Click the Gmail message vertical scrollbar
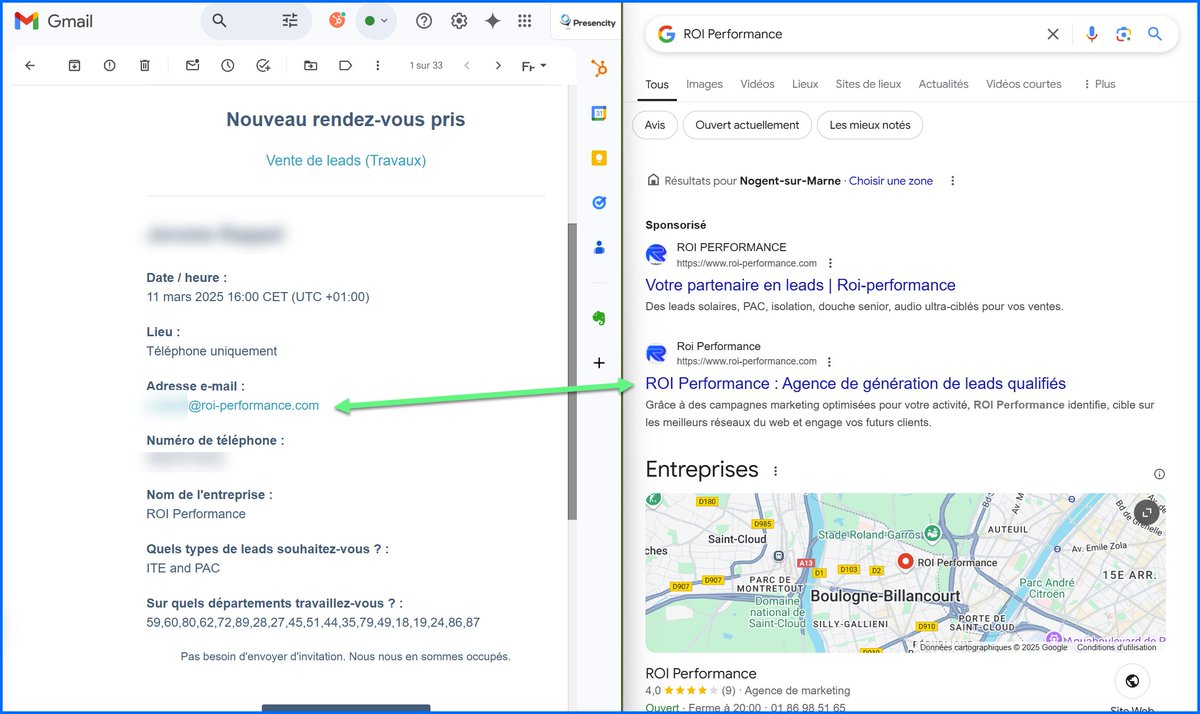The width and height of the screenshot is (1200, 714). pyautogui.click(x=572, y=370)
